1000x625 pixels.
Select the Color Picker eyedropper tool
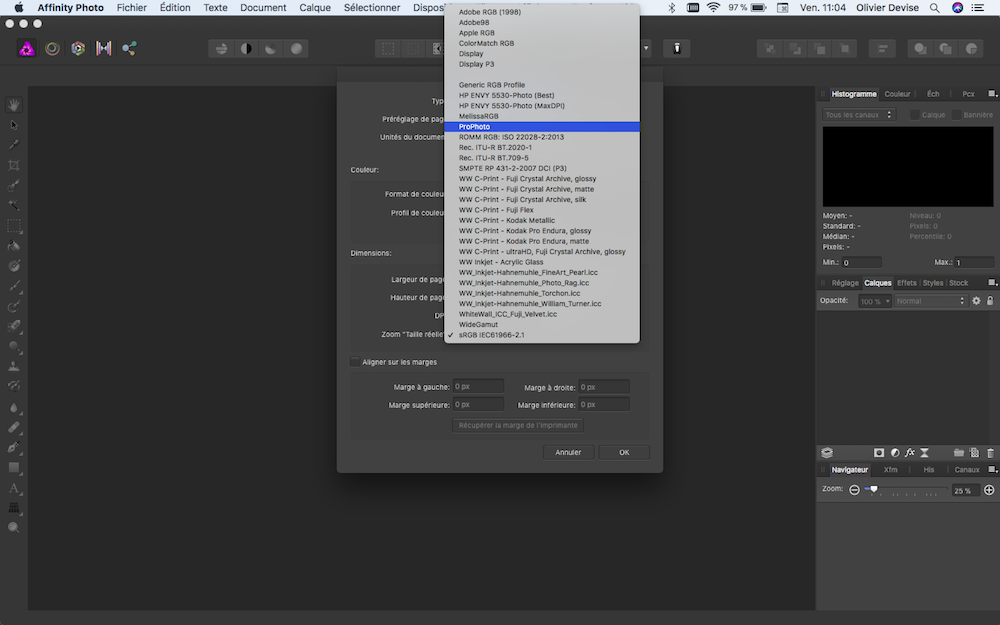(x=13, y=145)
